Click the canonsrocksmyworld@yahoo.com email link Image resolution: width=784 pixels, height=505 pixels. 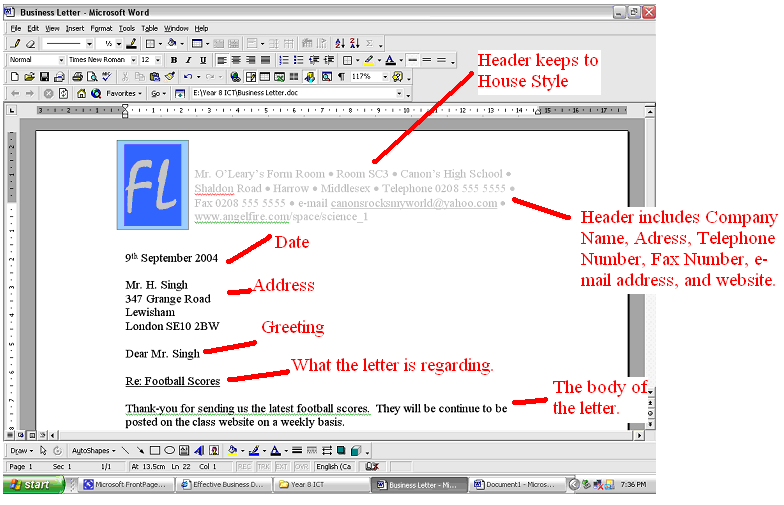coord(414,203)
